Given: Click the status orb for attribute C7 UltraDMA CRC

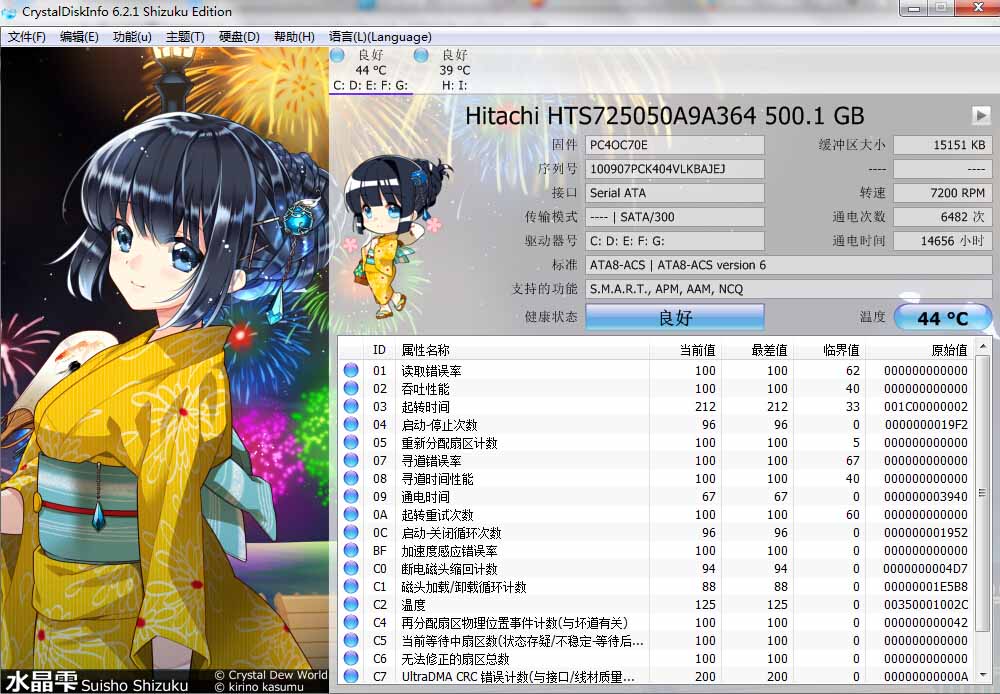Looking at the screenshot, I should point(351,677).
